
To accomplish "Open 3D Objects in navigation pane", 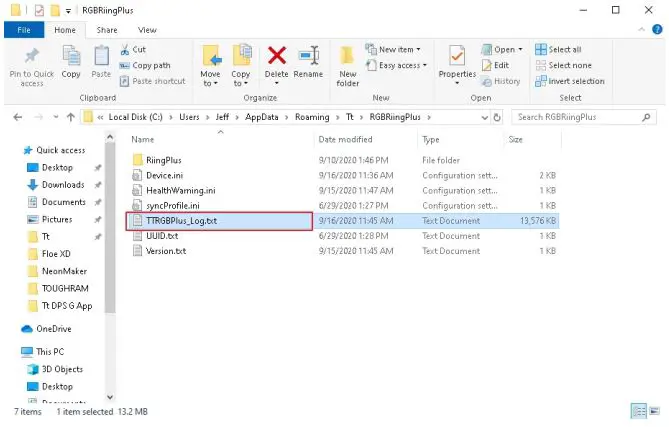I will [x=62, y=369].
